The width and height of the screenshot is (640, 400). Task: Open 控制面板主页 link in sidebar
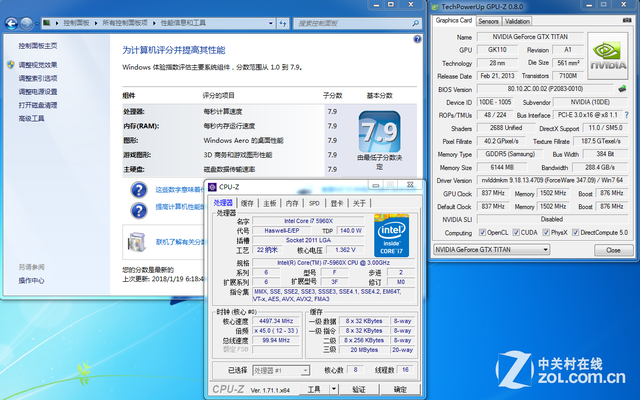pyautogui.click(x=38, y=46)
